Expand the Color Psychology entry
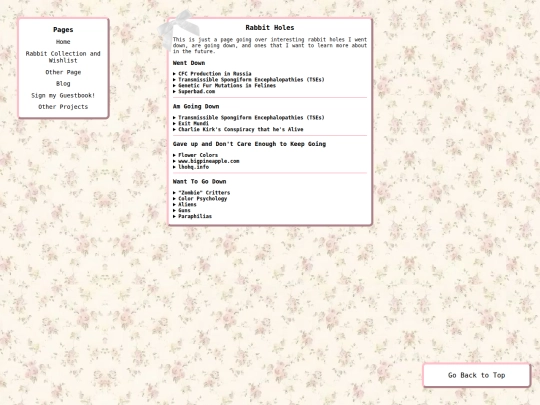This screenshot has width=540, height=405. point(200,198)
